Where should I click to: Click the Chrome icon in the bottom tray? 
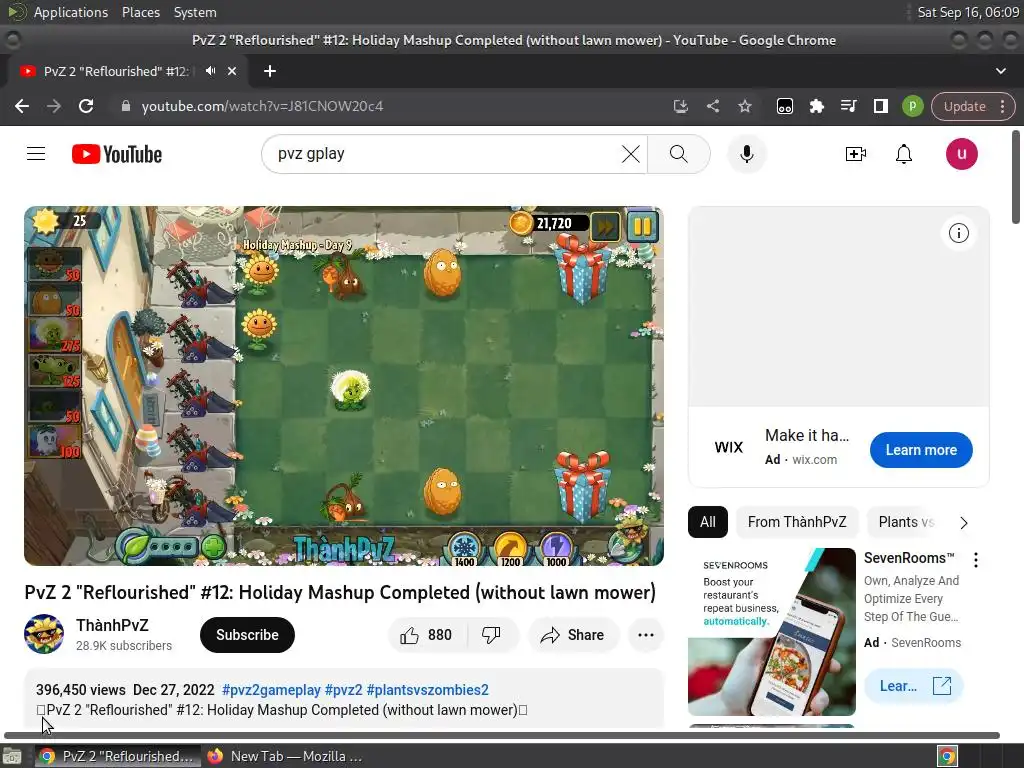pyautogui.click(x=947, y=756)
